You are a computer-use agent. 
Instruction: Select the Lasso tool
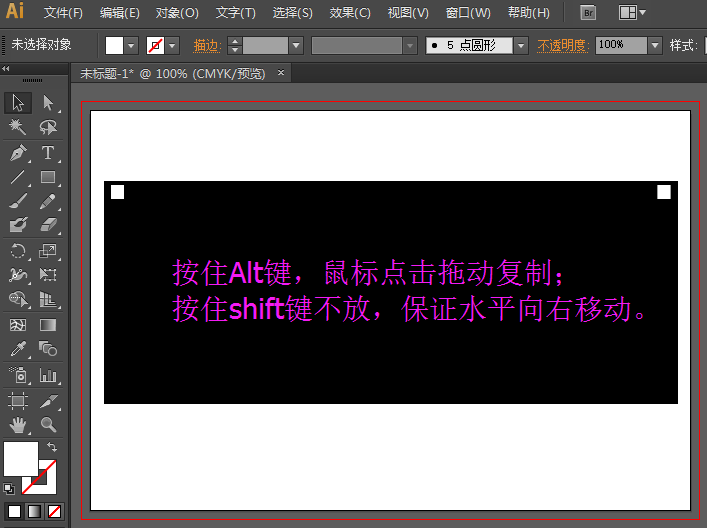click(48, 127)
